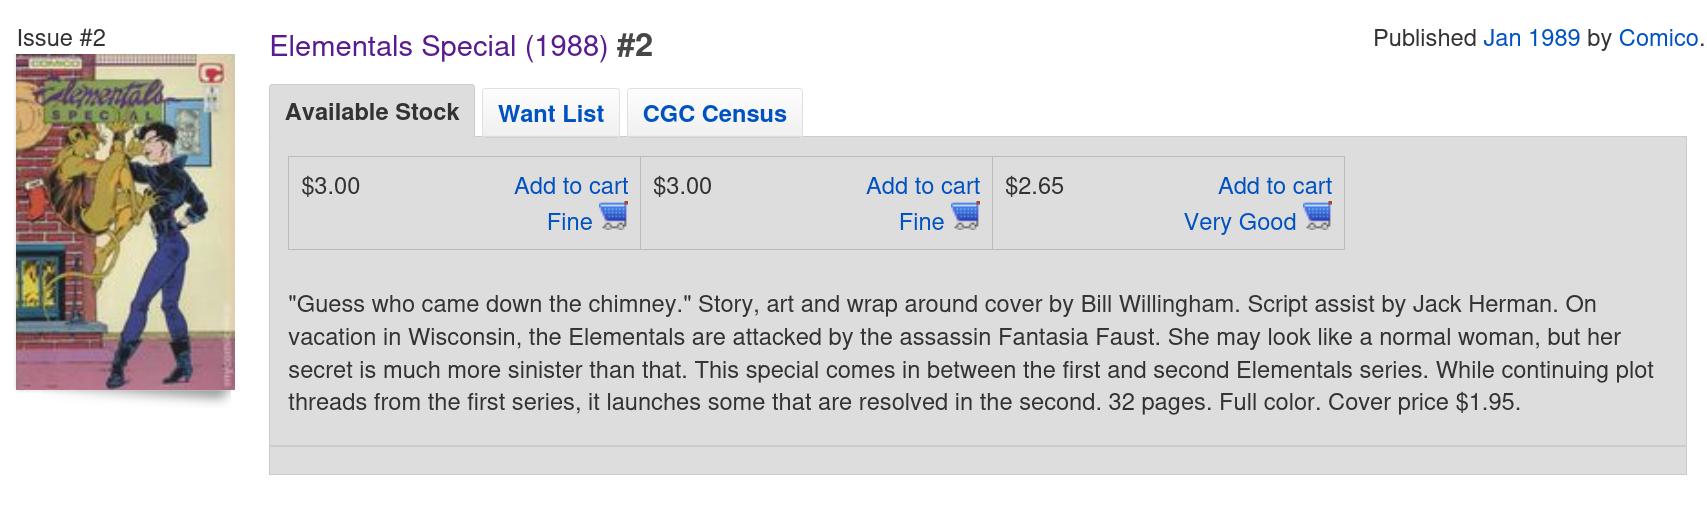The height and width of the screenshot is (526, 1707).
Task: Add the $2.65 copy to cart
Action: (x=1274, y=186)
